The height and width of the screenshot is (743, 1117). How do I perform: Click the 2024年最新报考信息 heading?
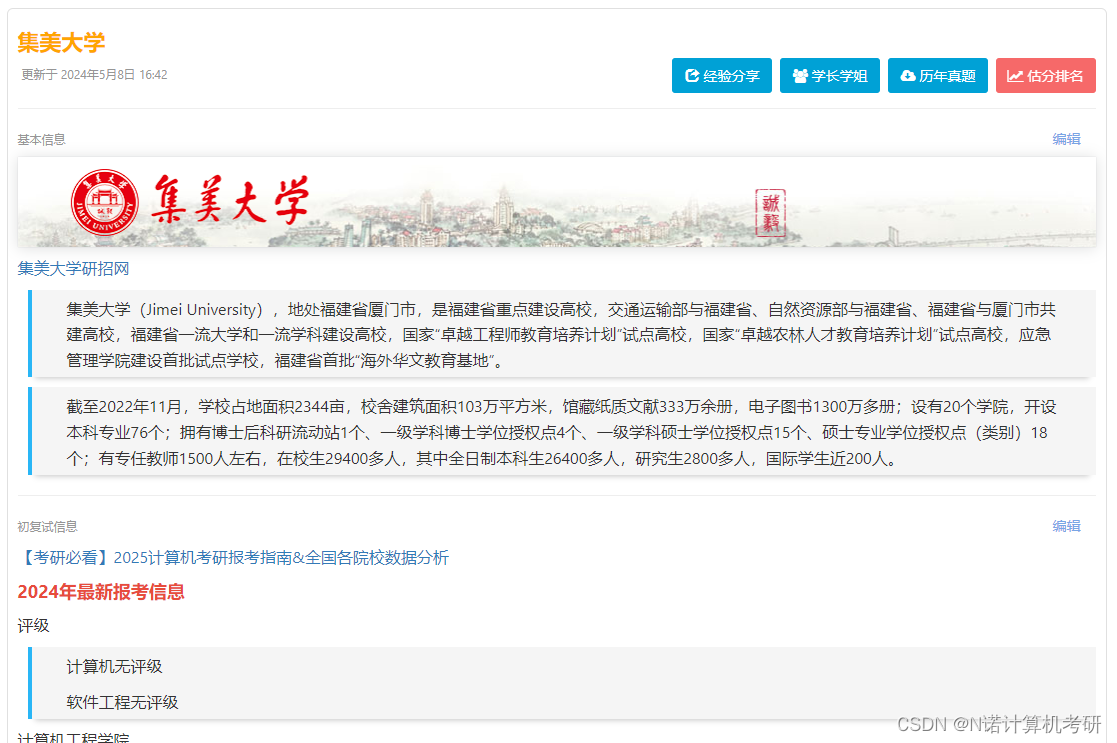100,592
